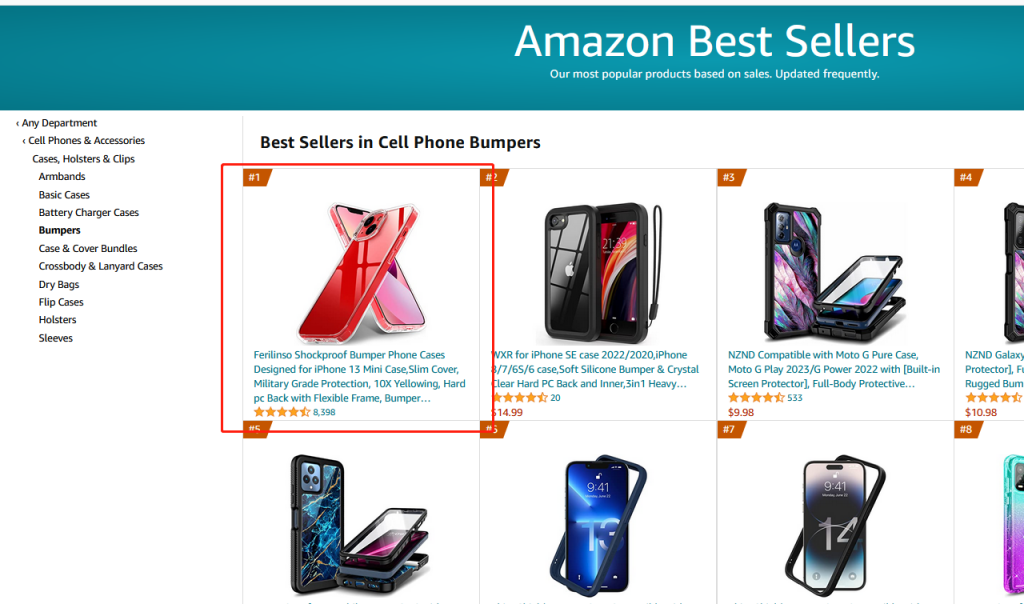Viewport: 1024px width, 604px height.
Task: Open the WXR iPhone SE case link
Action: [595, 369]
